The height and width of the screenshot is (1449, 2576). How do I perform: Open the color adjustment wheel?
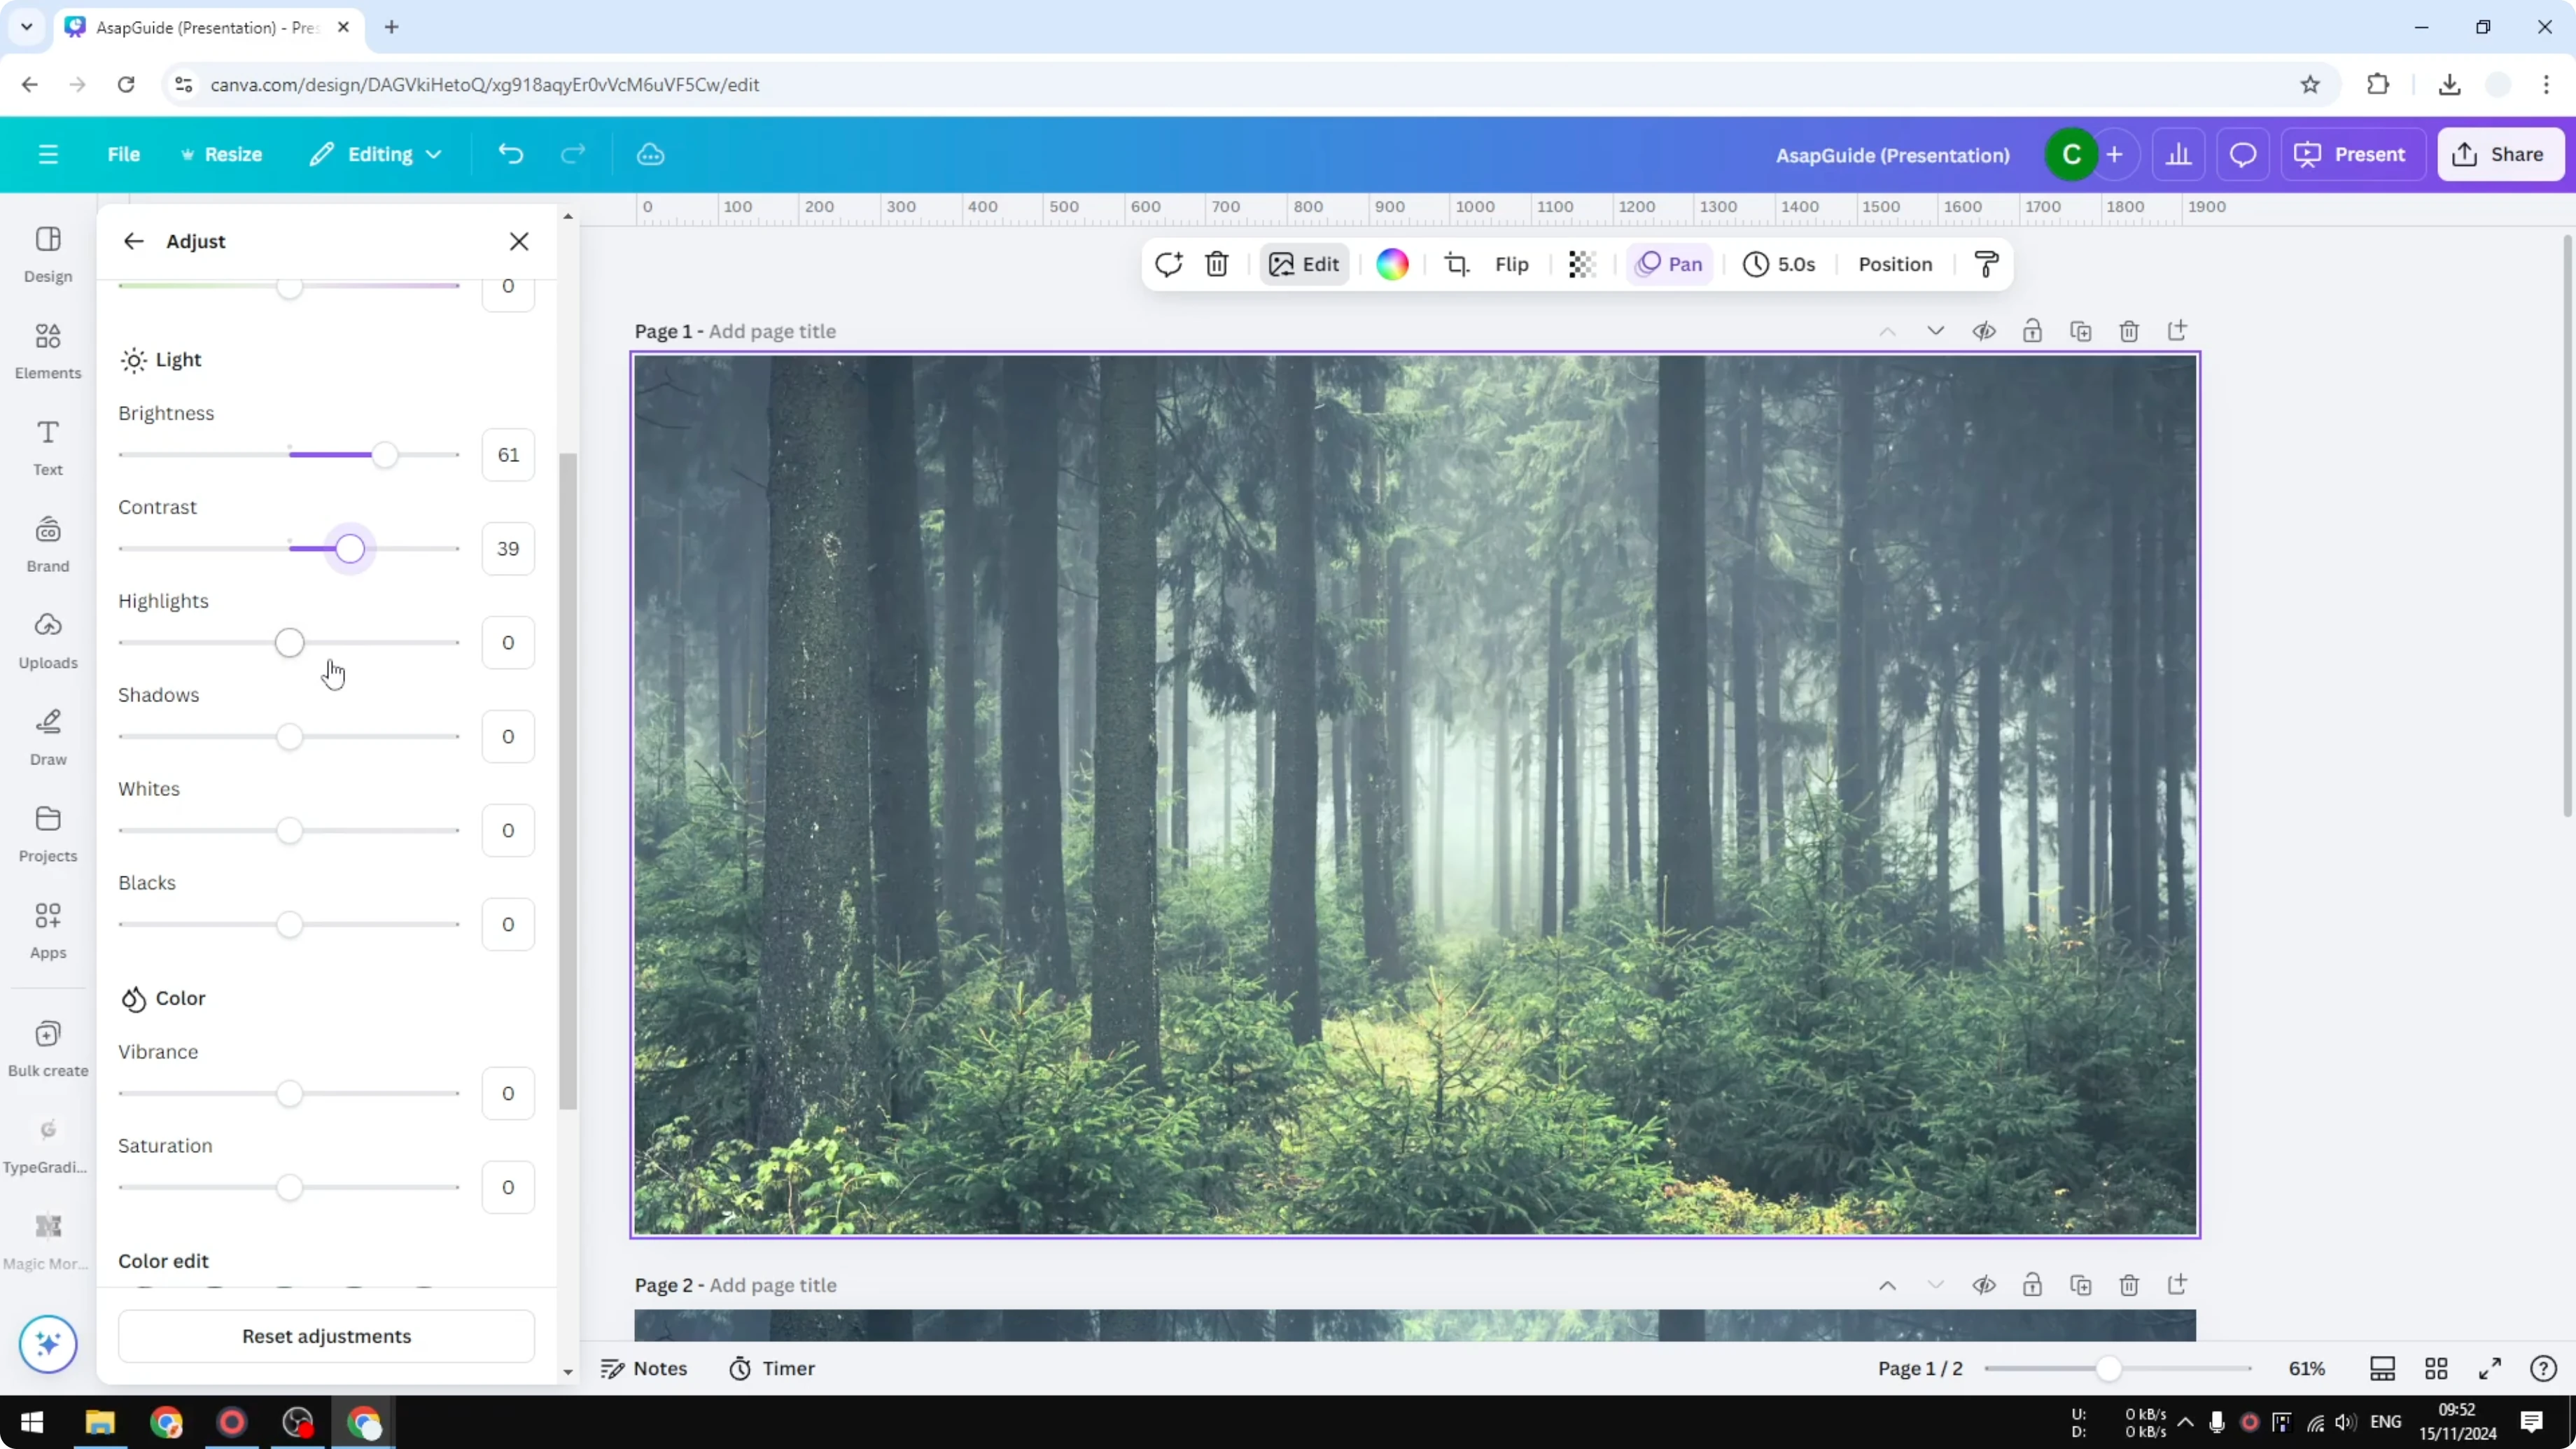[x=1392, y=264]
